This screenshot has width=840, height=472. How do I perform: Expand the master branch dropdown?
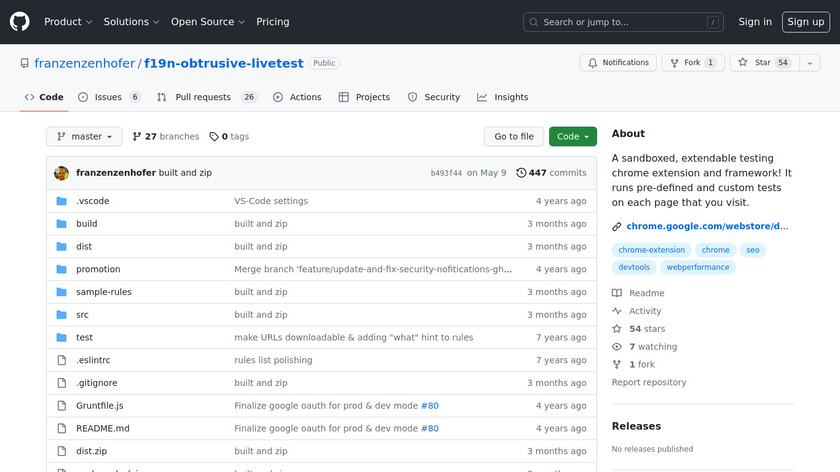click(x=85, y=137)
